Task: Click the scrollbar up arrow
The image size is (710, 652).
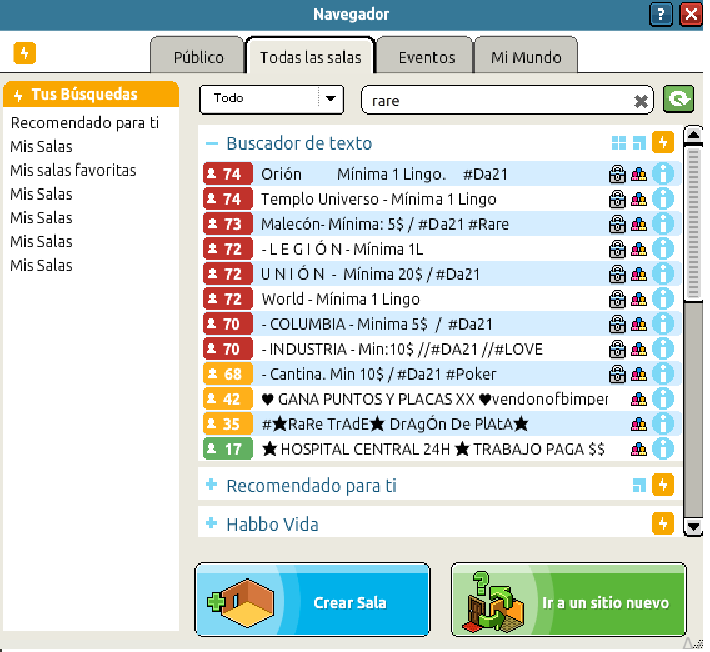Action: 693,134
